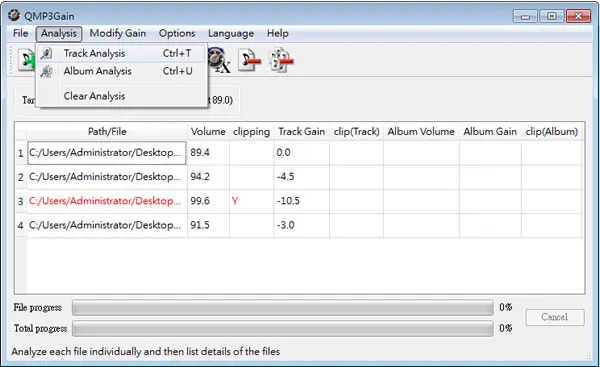The image size is (600, 367).
Task: Close the open Analysis menu
Action: coord(59,33)
